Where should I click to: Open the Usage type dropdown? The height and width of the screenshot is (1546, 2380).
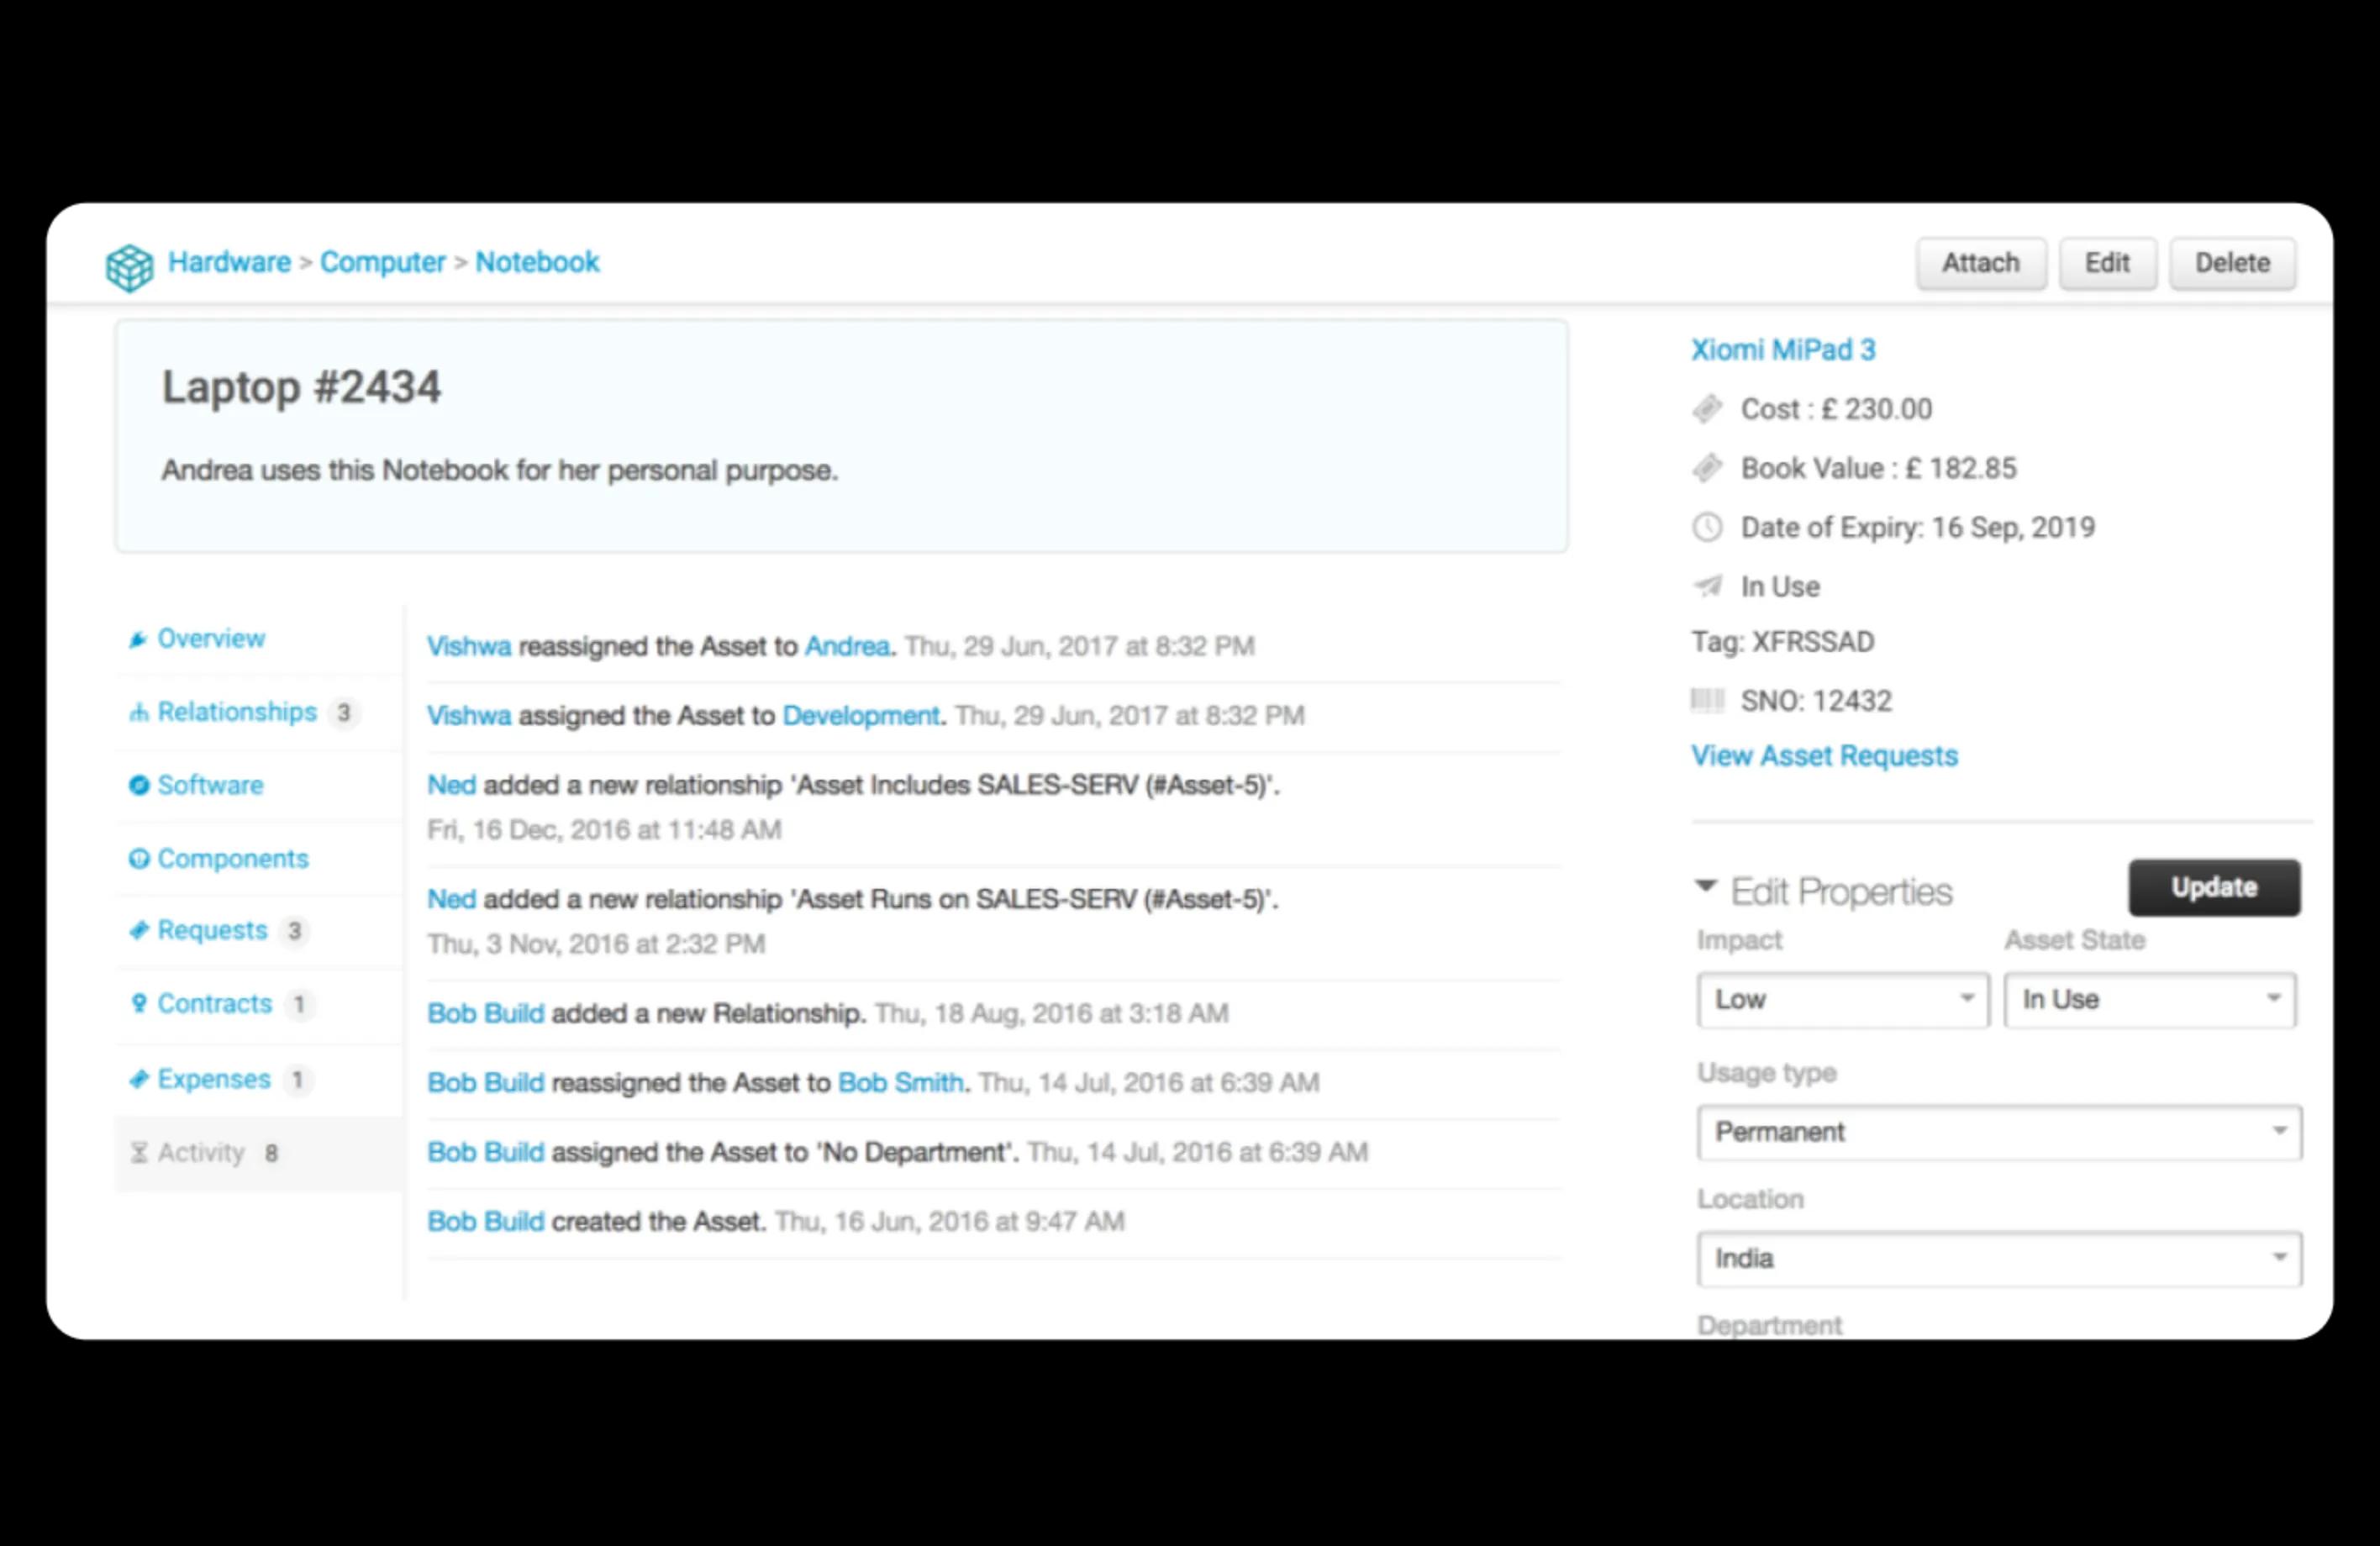1999,1132
